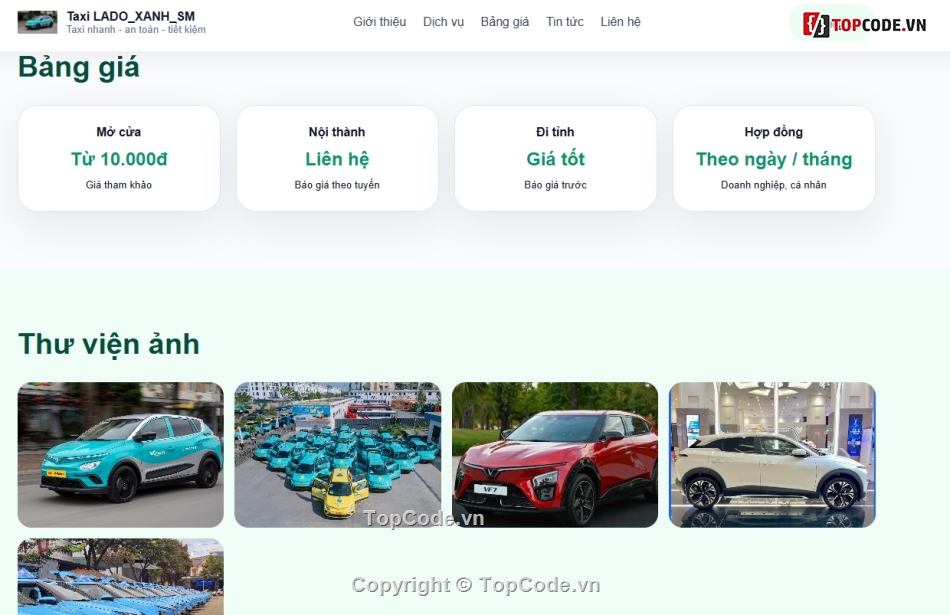Open the Taxi LADO_XANH_SM site title
The image size is (950, 615).
pyautogui.click(x=131, y=16)
